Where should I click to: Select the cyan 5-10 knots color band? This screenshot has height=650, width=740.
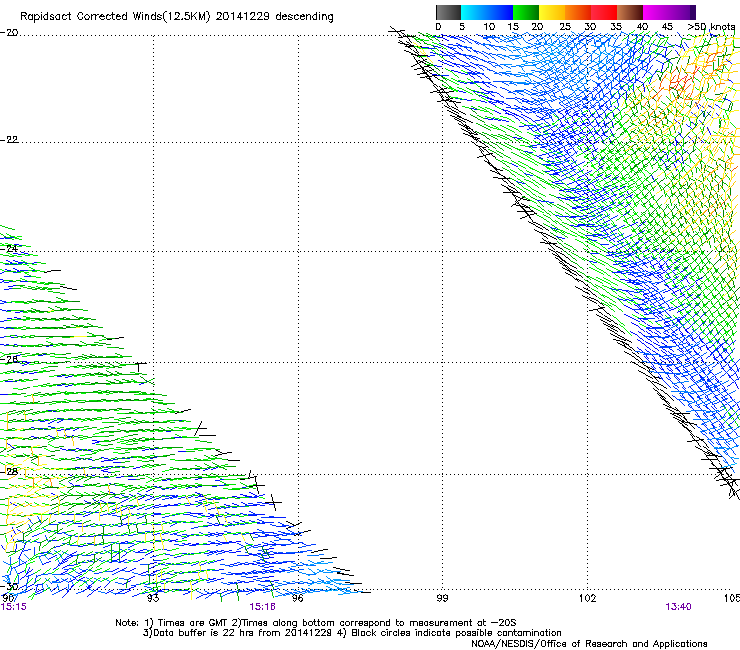coord(474,12)
